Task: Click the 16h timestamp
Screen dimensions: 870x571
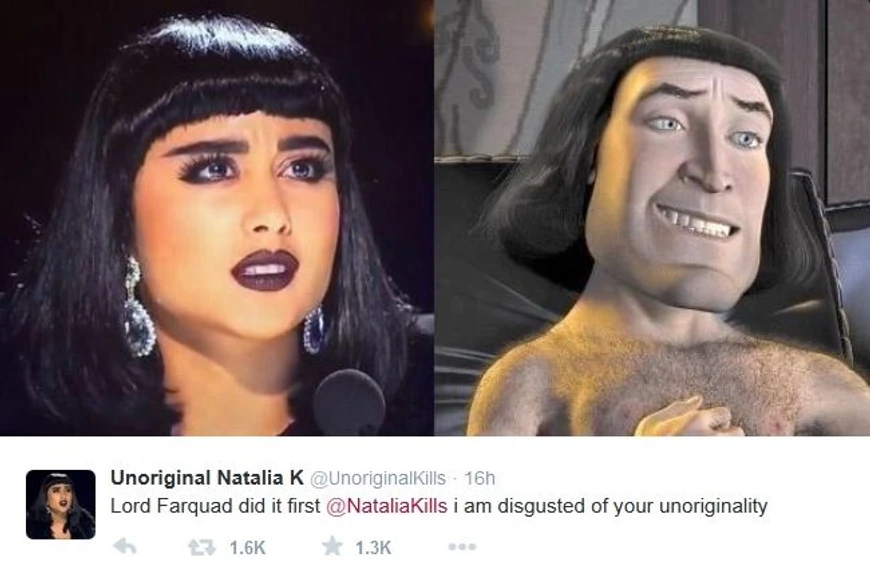Action: click(x=479, y=478)
